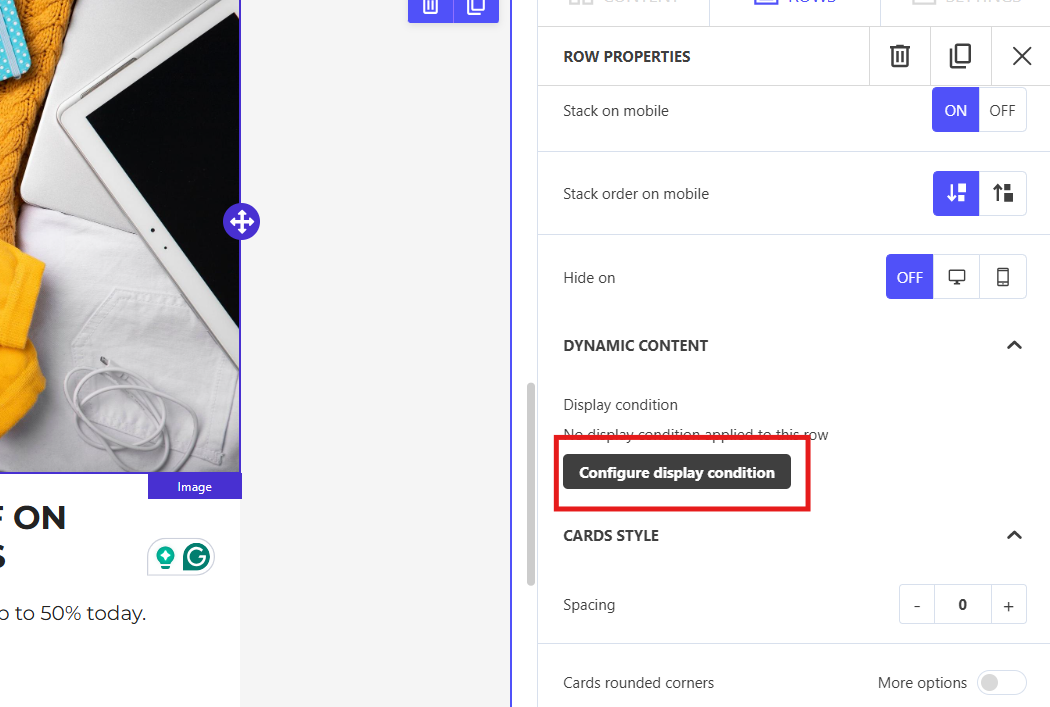Set Hide on to OFF
The width and height of the screenshot is (1050, 707).
click(909, 277)
